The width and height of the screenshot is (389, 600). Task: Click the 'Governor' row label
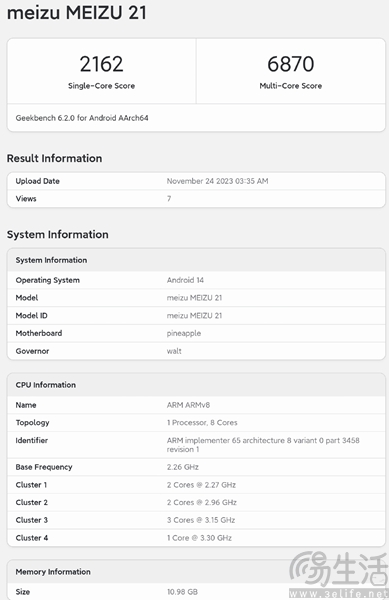(32, 351)
